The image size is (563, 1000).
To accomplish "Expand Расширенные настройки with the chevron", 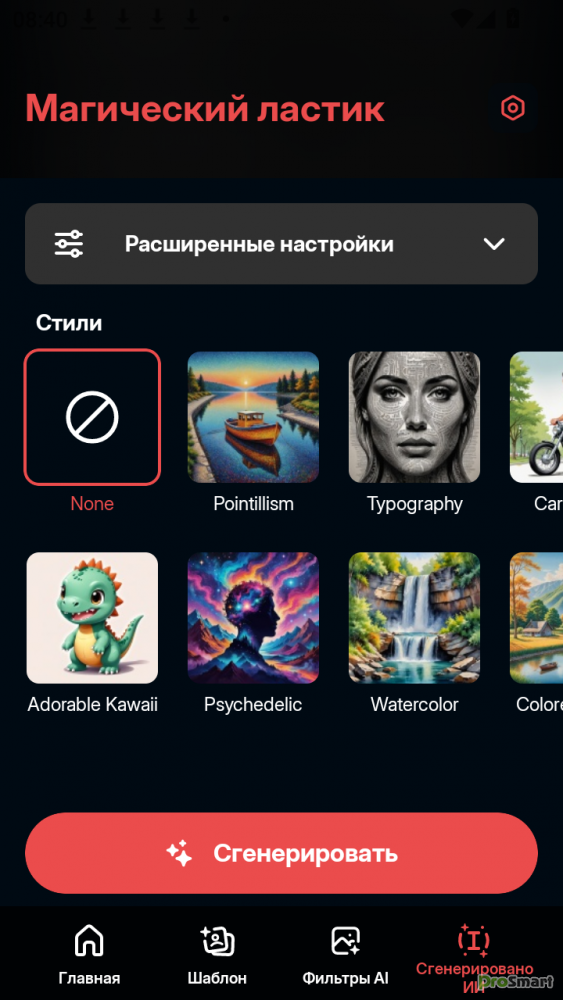I will 494,244.
